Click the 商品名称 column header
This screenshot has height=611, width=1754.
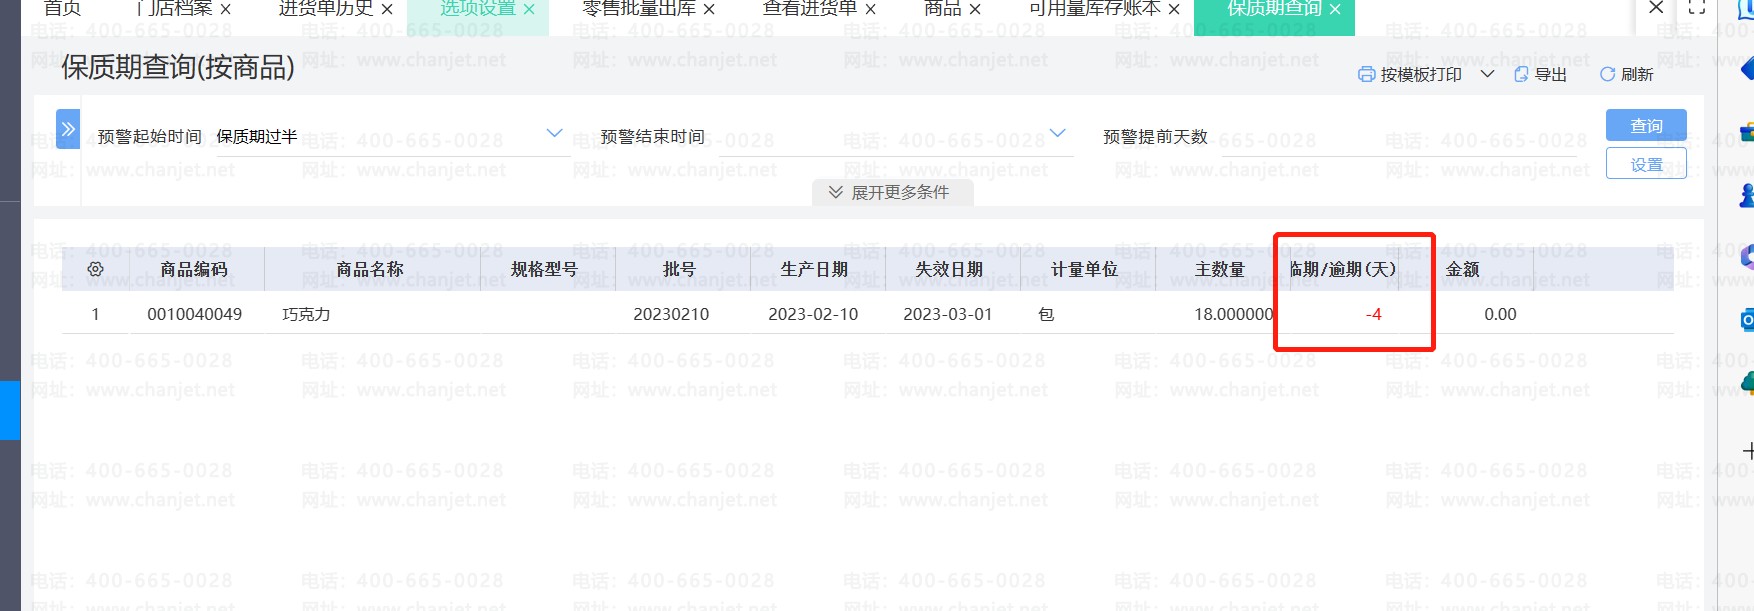pyautogui.click(x=370, y=269)
